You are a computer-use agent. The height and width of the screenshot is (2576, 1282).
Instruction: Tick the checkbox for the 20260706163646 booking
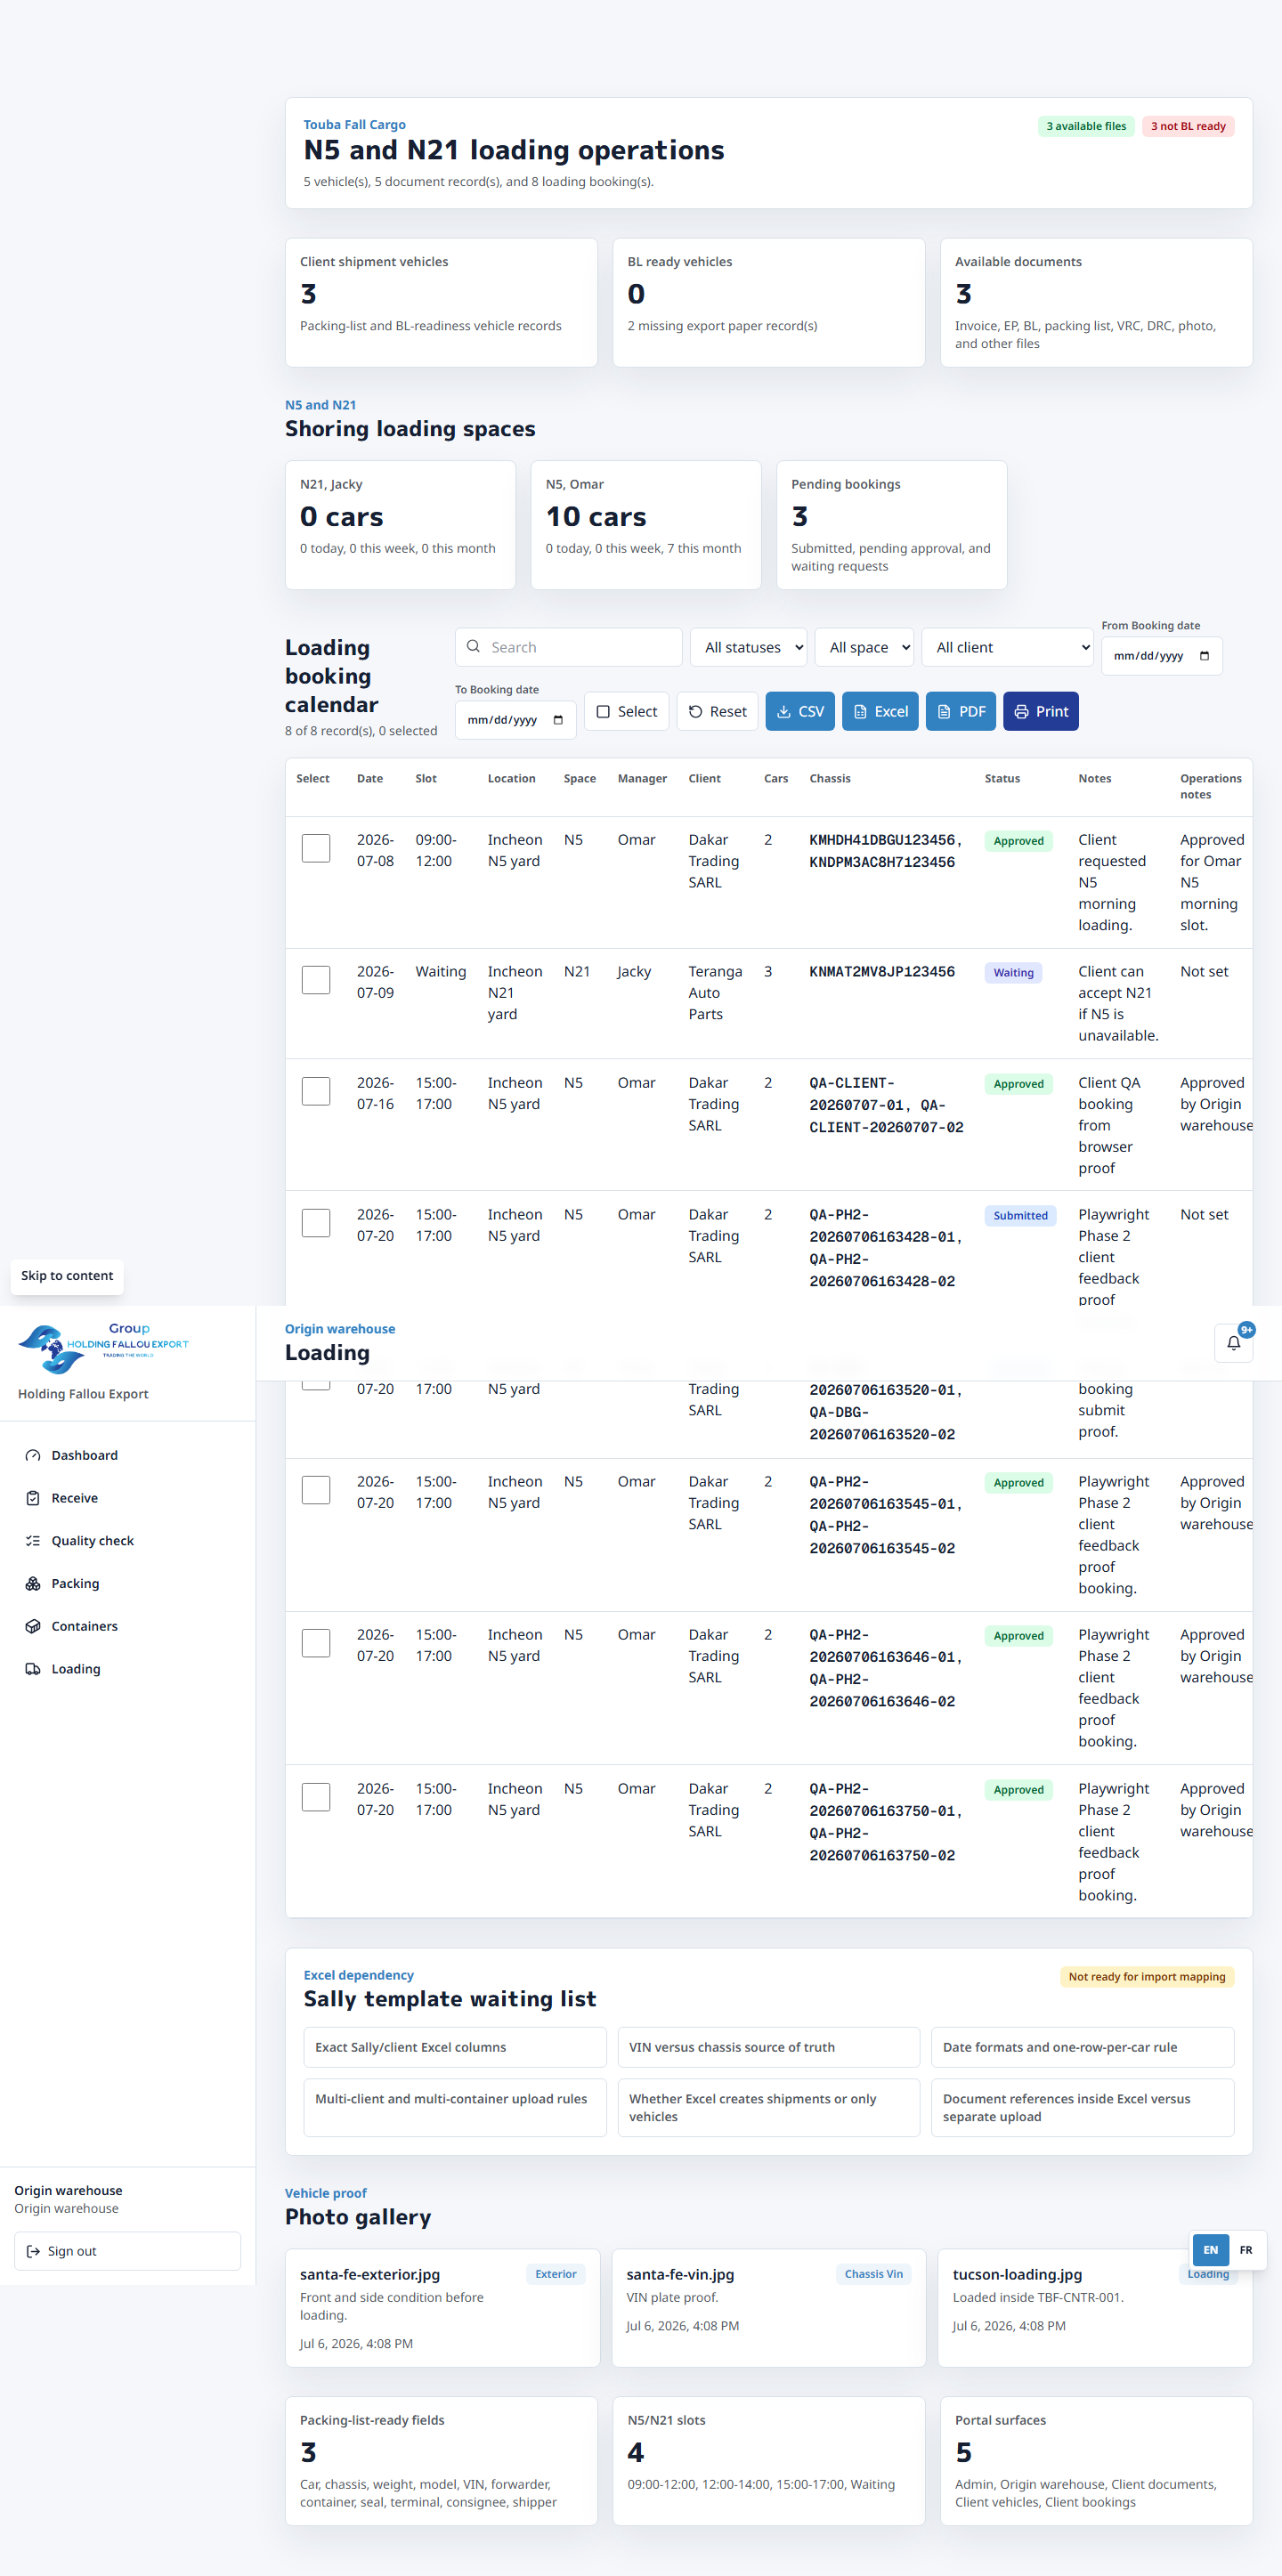(316, 1643)
